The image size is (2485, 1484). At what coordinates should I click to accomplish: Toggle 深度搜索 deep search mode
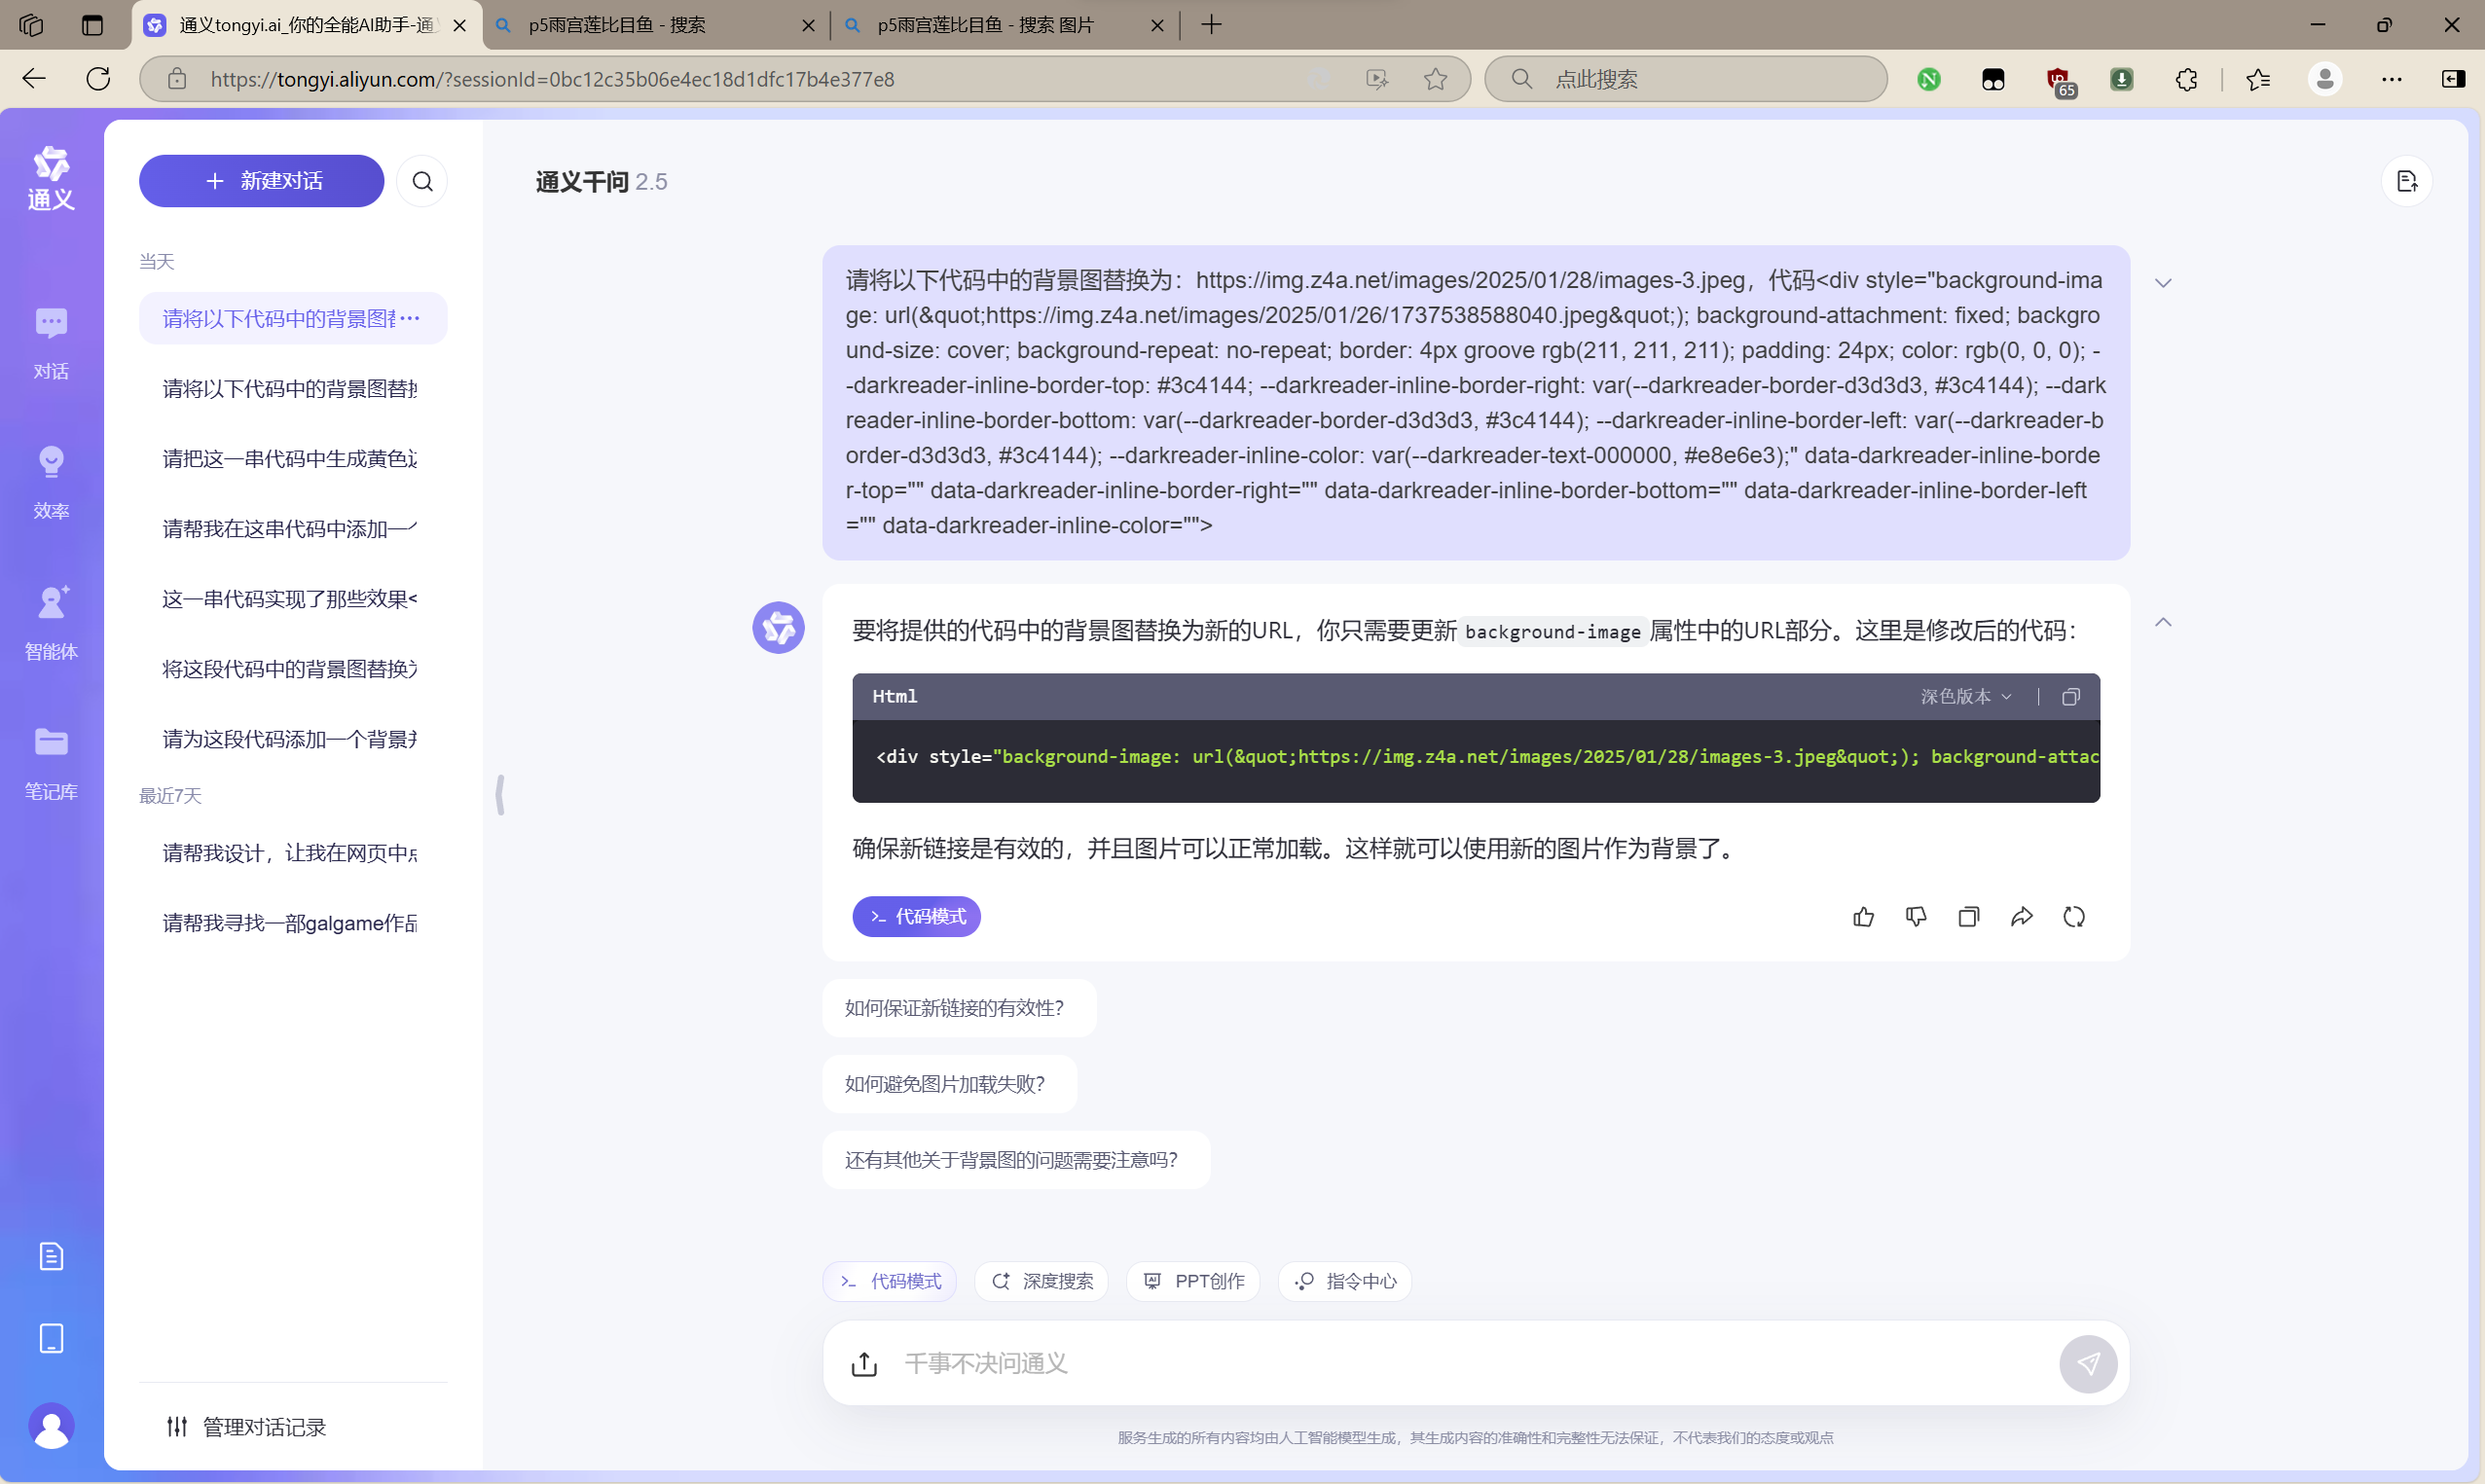(1041, 1281)
